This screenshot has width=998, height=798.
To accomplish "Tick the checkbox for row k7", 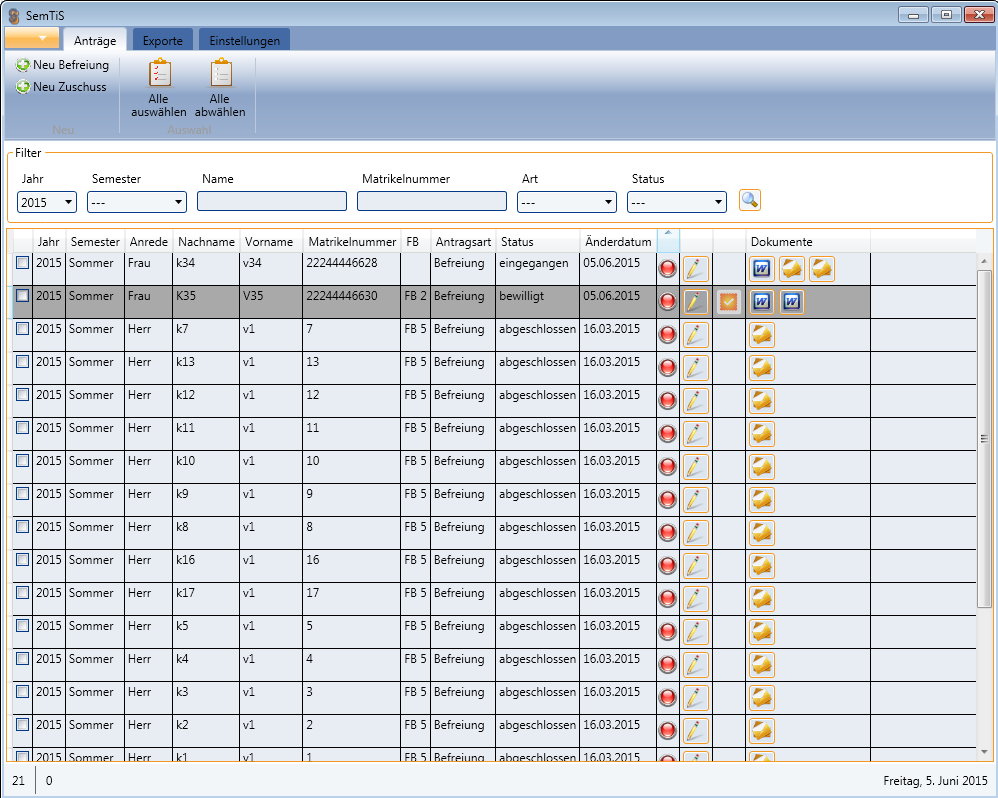I will click(x=22, y=328).
